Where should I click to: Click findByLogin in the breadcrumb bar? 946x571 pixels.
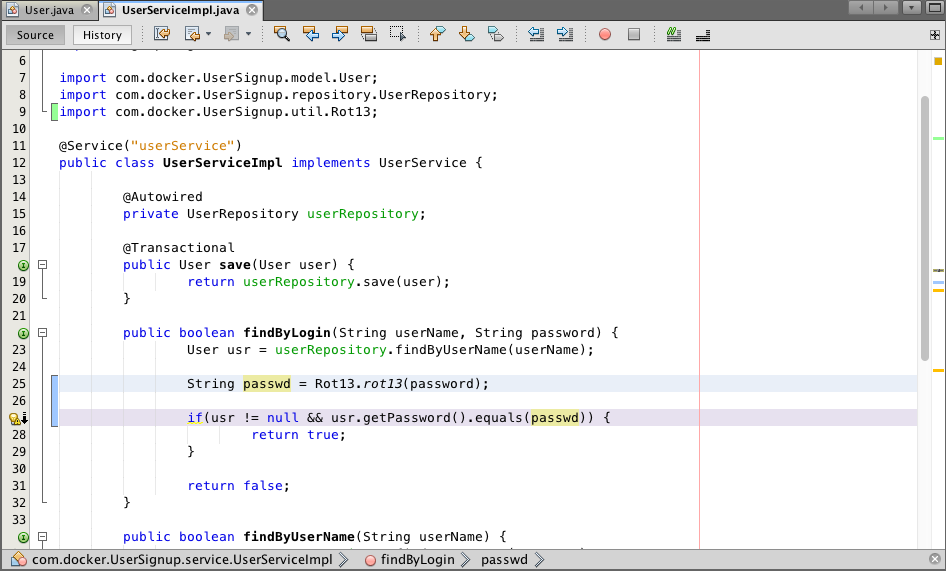[x=418, y=560]
